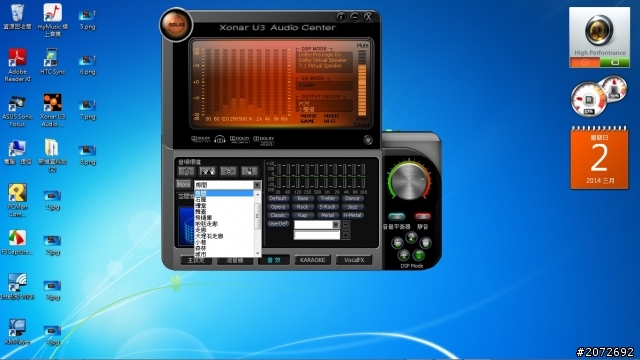Select the house-shaped environment preset icon
The image size is (640, 360).
pyautogui.click(x=186, y=171)
